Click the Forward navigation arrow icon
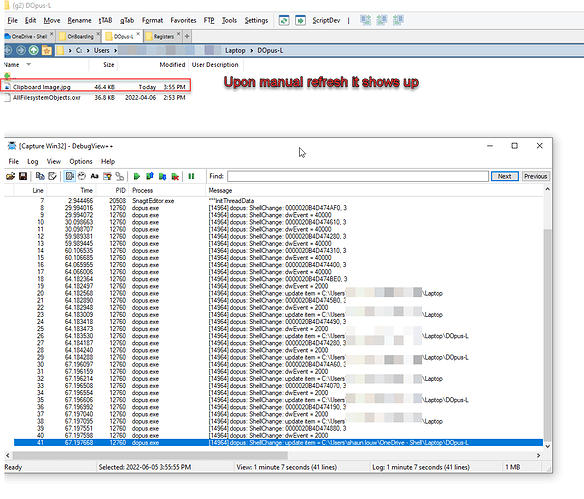Image resolution: width=584 pixels, height=499 pixels. pyautogui.click(x=21, y=50)
